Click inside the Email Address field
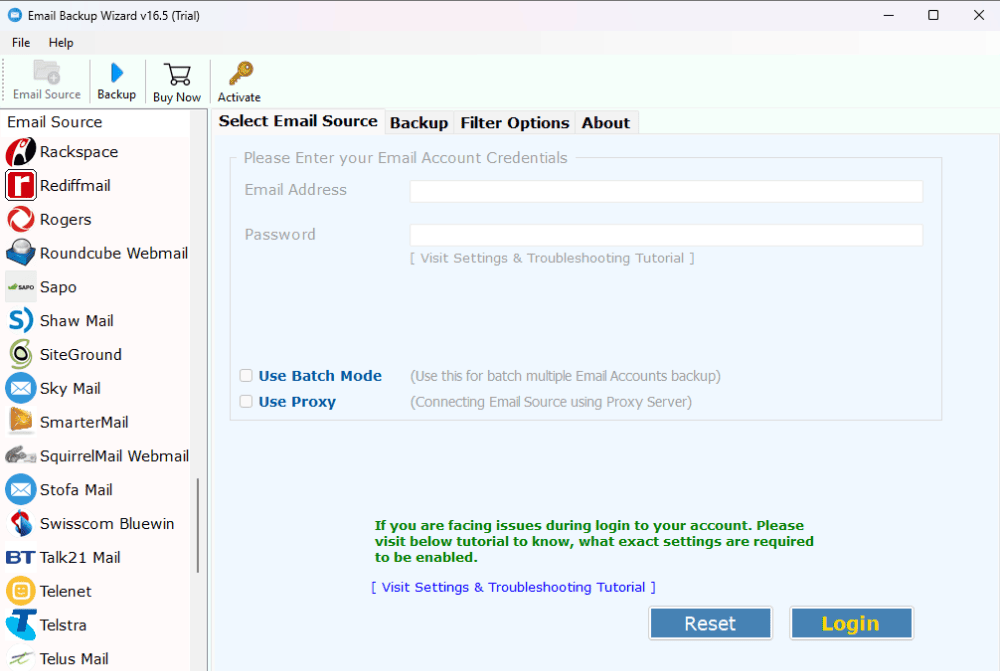 click(x=665, y=190)
